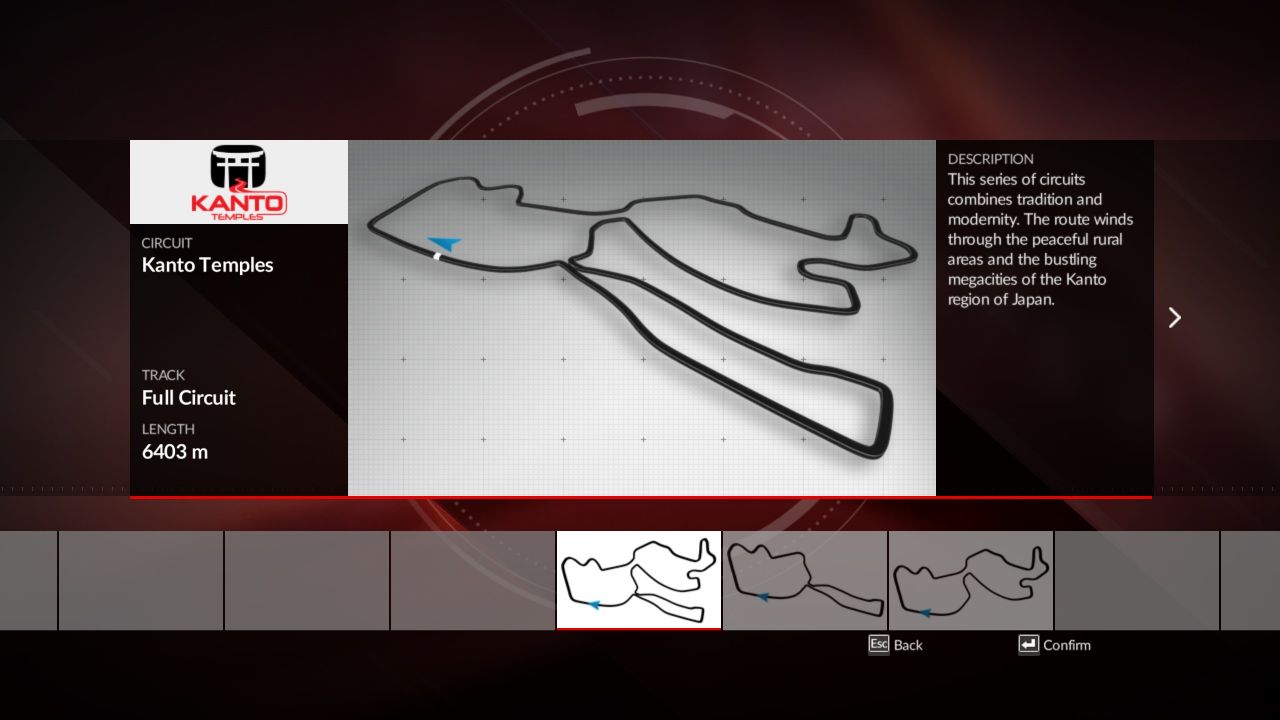Advance to next circuit with right chevron
This screenshot has height=720, width=1280.
tap(1175, 317)
